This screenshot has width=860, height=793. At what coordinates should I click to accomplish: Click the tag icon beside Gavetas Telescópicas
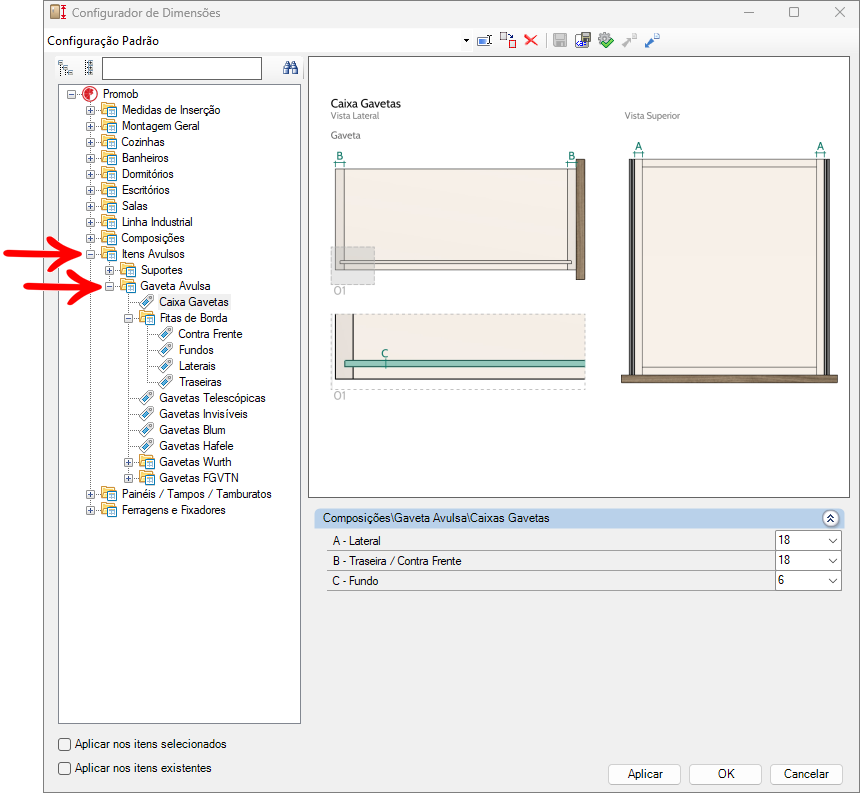pyautogui.click(x=146, y=398)
